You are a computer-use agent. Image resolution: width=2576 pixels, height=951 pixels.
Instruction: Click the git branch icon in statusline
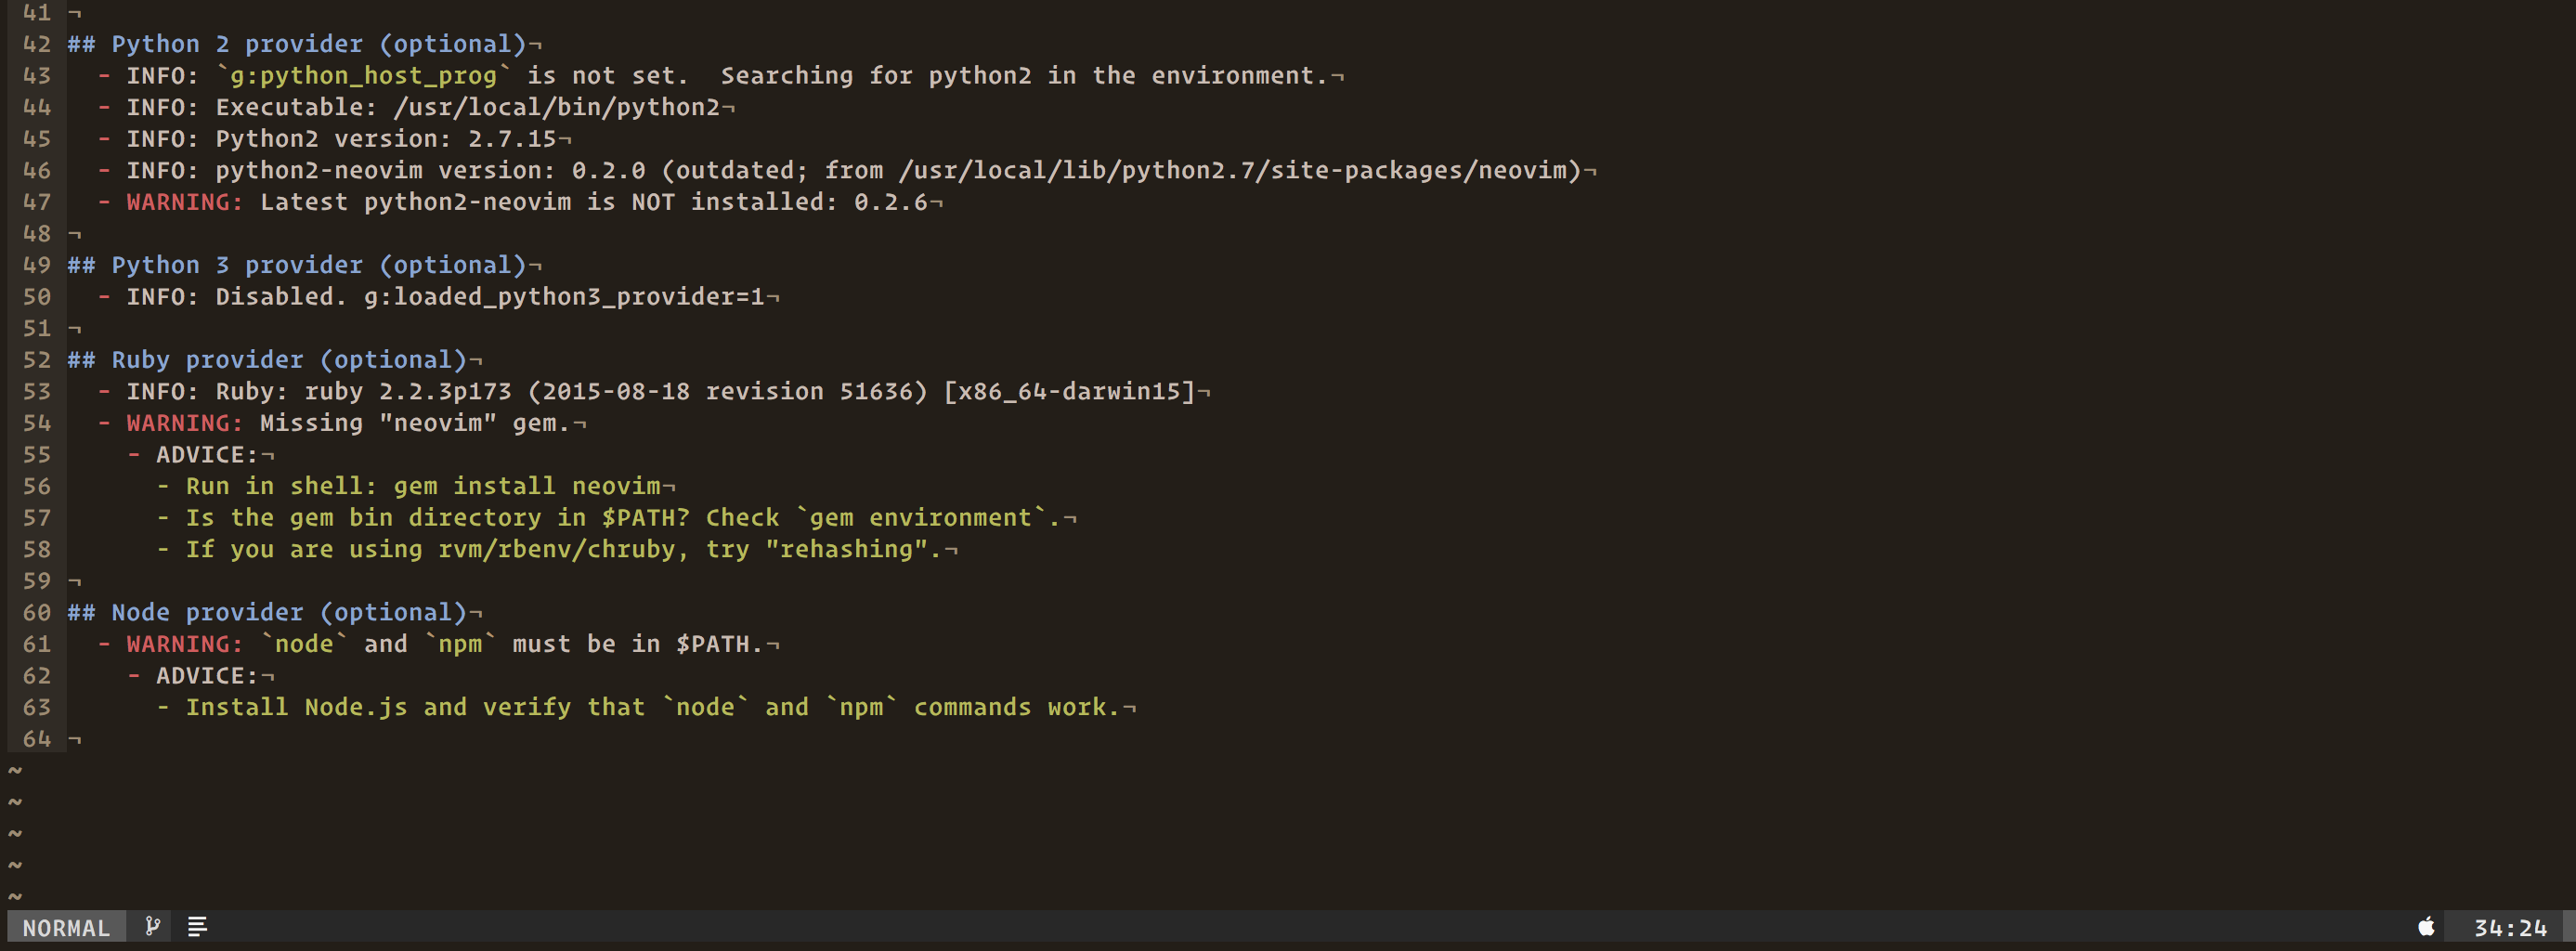tap(152, 927)
